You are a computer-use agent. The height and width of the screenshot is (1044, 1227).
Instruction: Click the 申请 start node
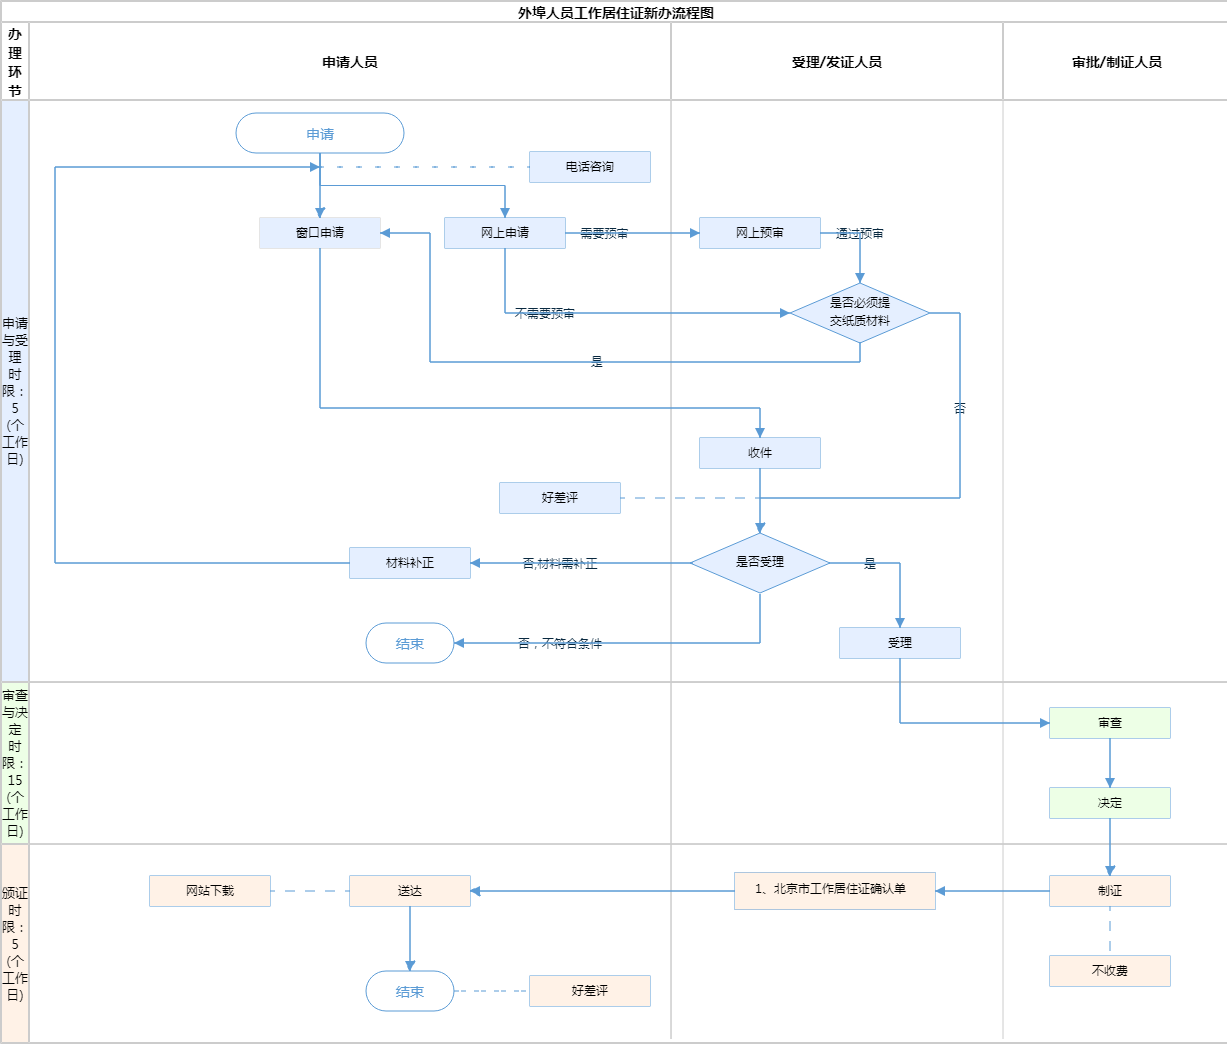pos(320,133)
